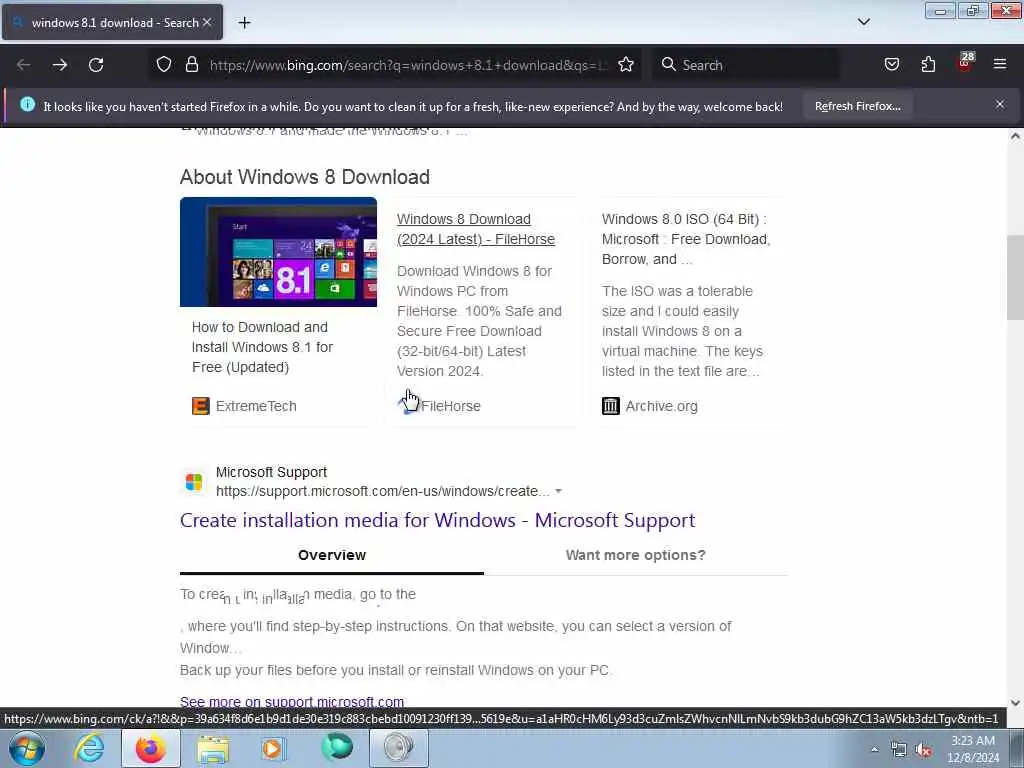Image resolution: width=1024 pixels, height=768 pixels.
Task: Reload the current Bing page
Action: coord(96,65)
